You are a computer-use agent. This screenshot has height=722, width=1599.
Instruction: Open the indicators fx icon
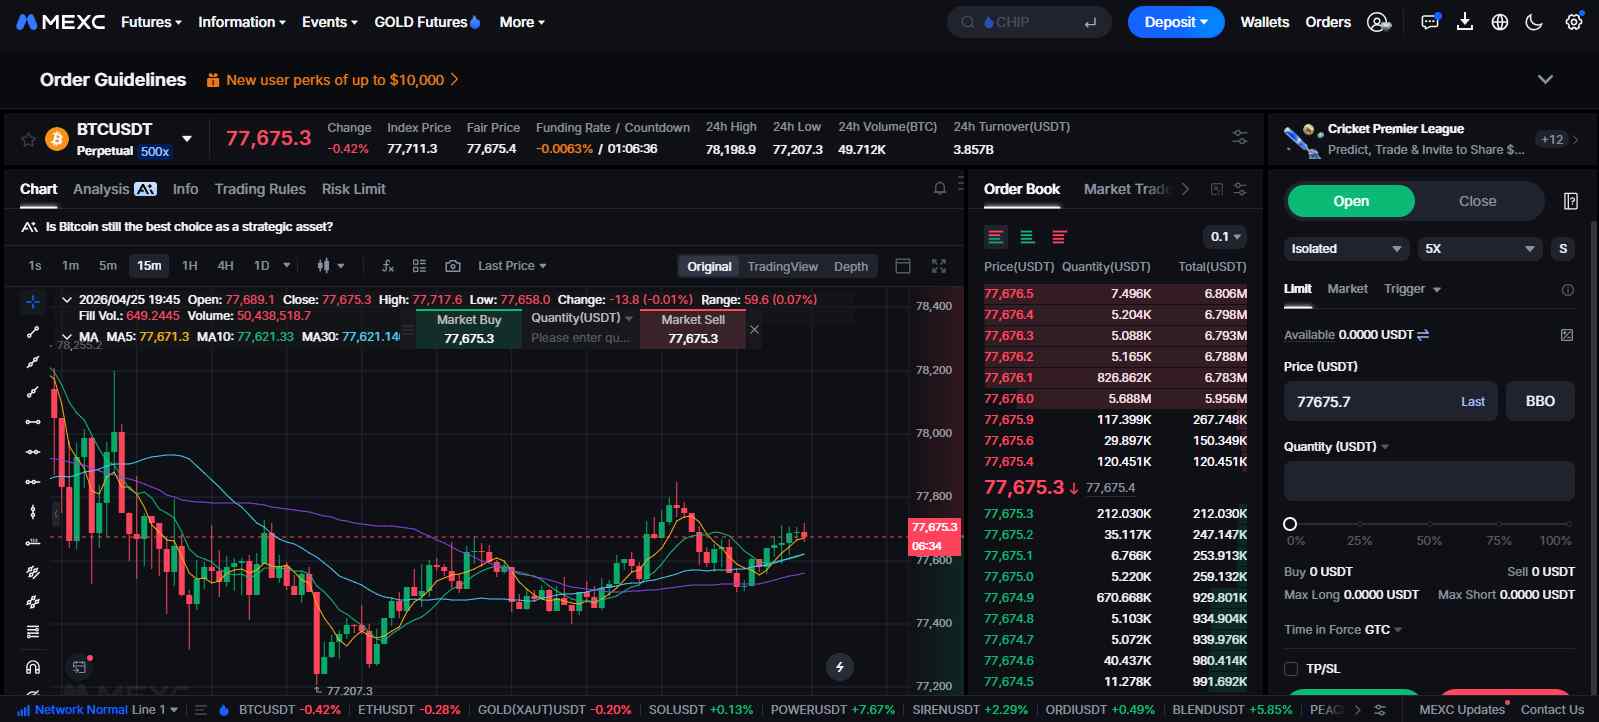coord(388,266)
